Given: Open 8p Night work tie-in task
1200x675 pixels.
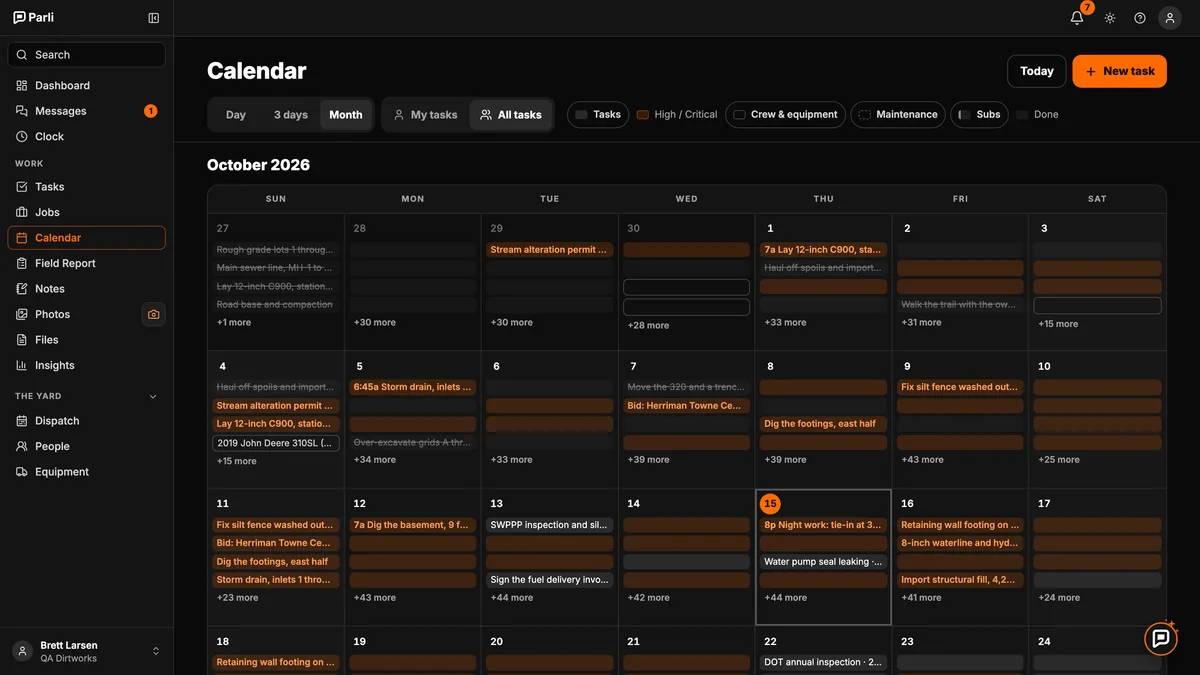Looking at the screenshot, I should (x=823, y=525).
